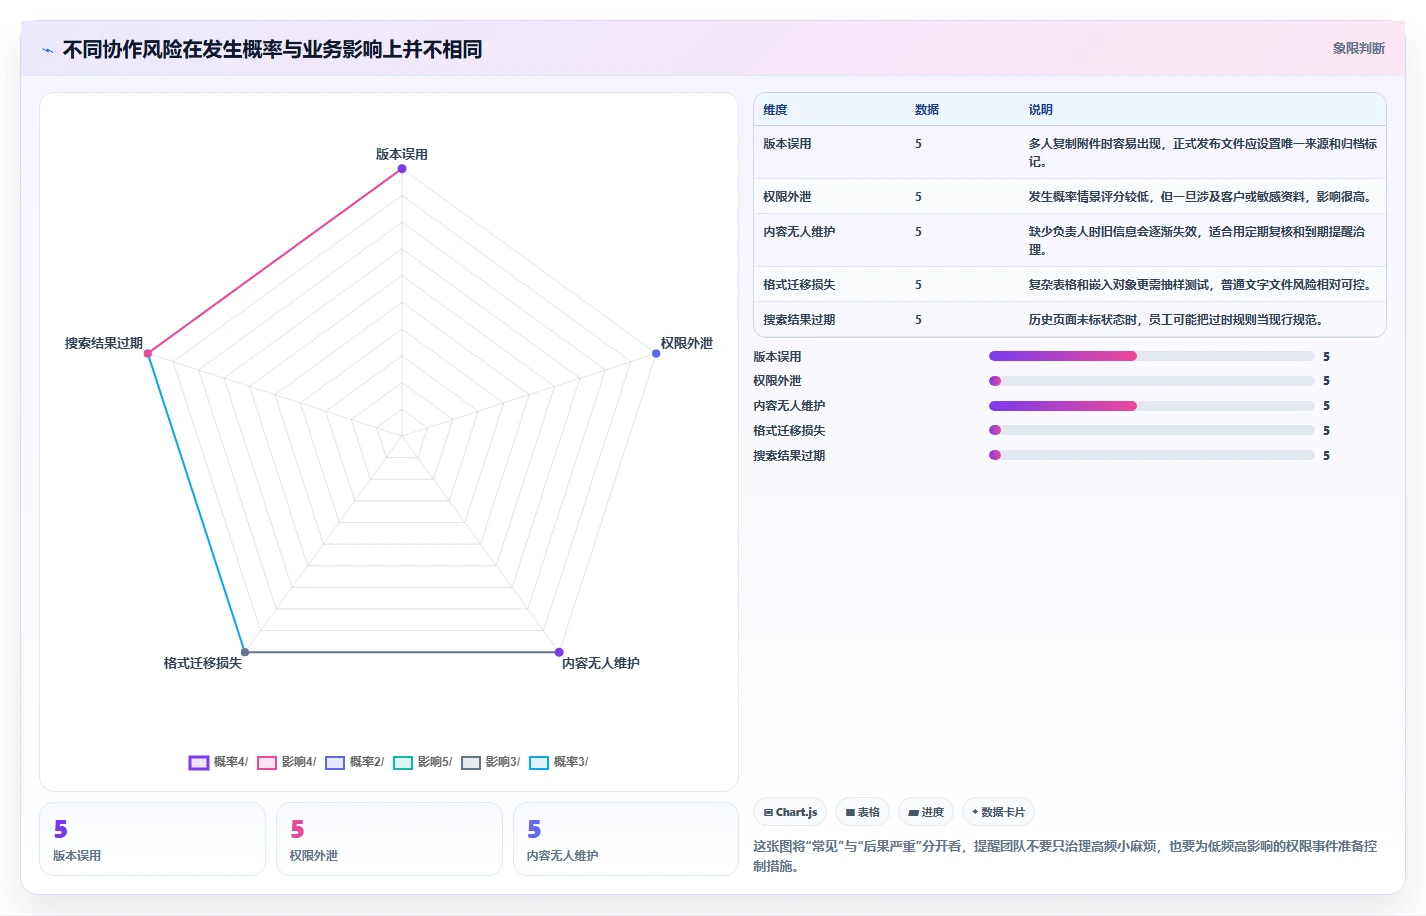Screen dimensions: 1426x916
Task: Click the value 5 after the 权限外泄 progress bar
Action: point(1326,381)
